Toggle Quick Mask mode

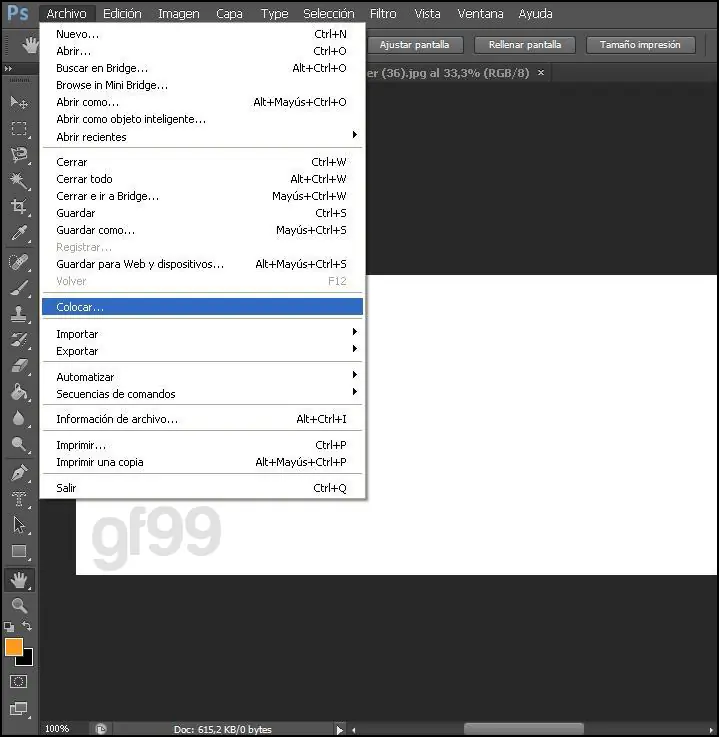click(x=18, y=682)
